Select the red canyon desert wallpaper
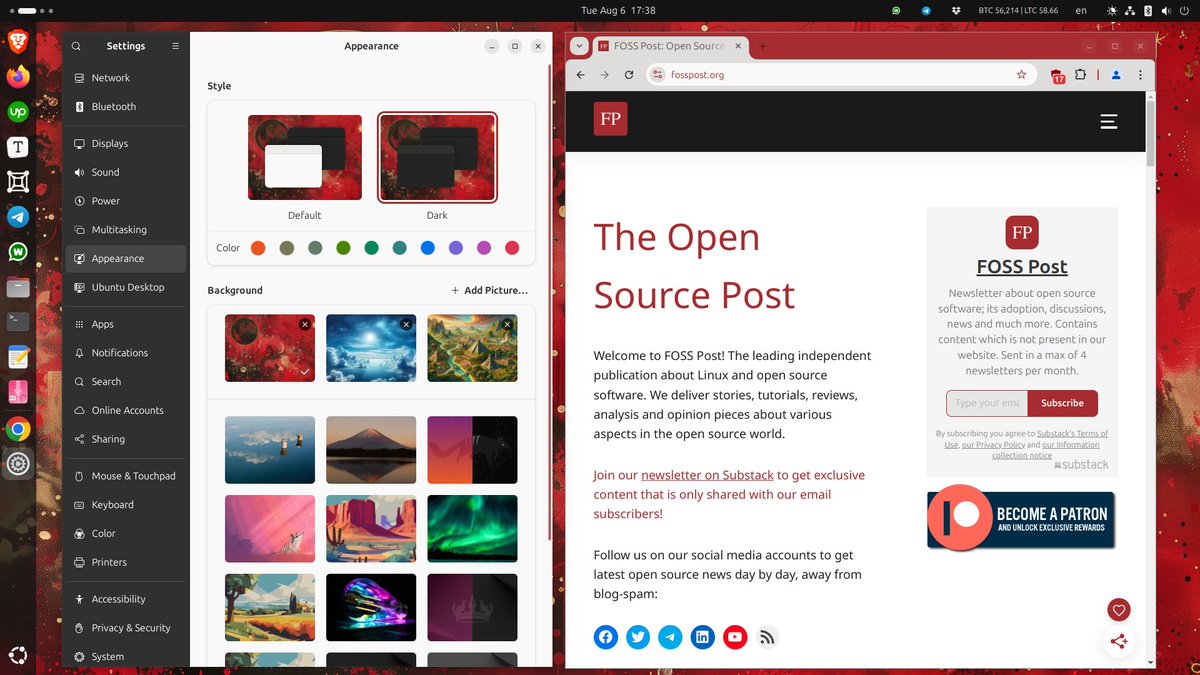The image size is (1200, 675). point(371,529)
